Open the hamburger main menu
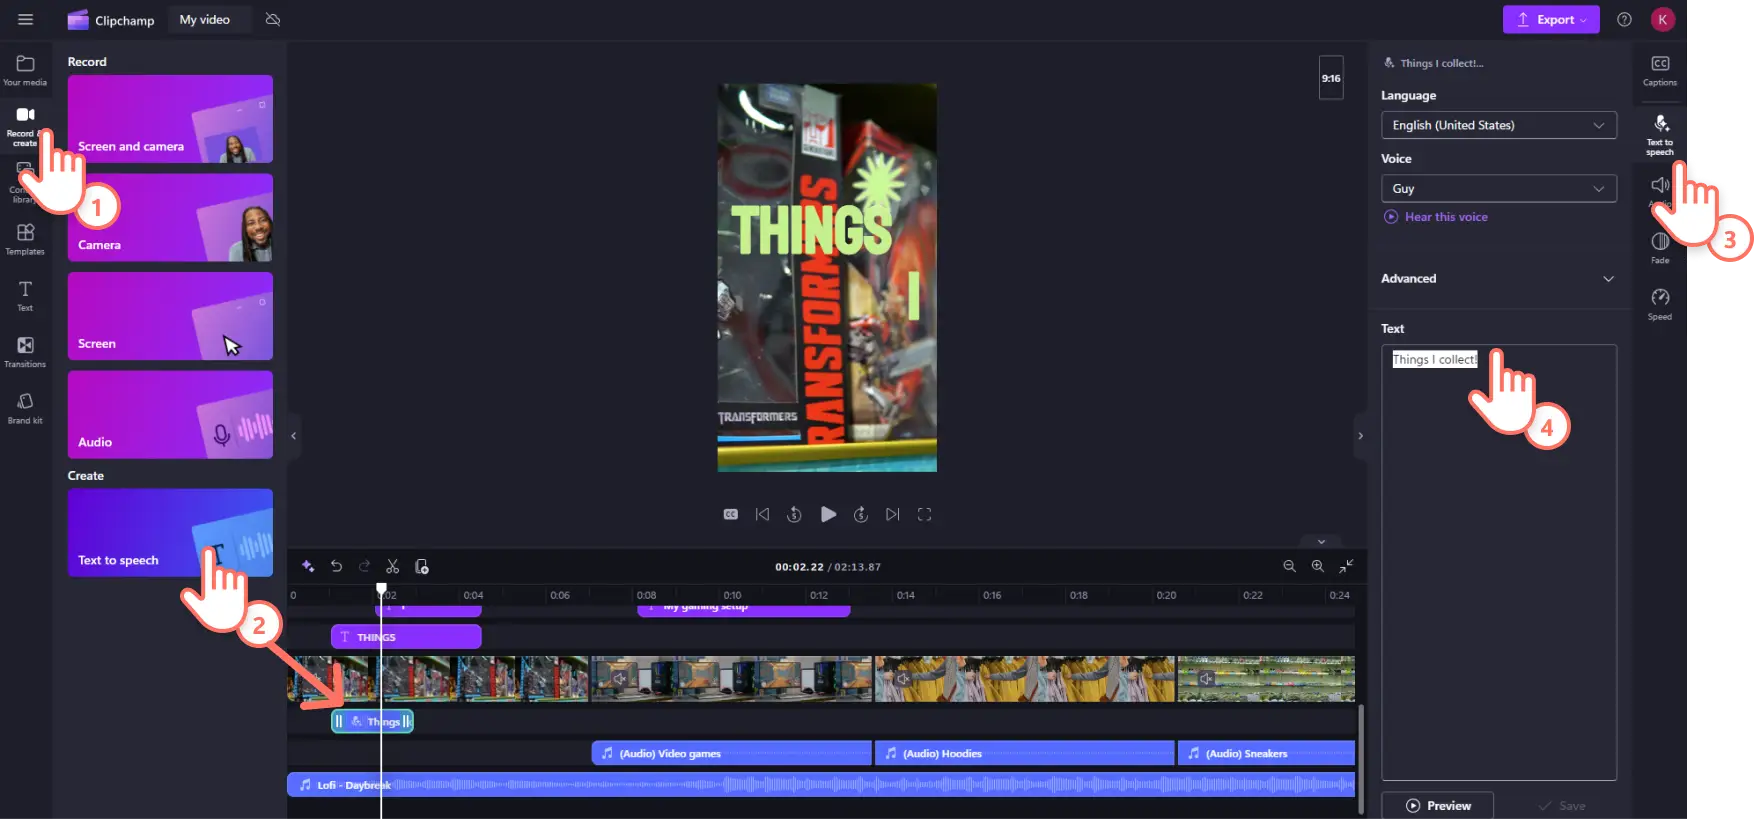 click(x=26, y=20)
